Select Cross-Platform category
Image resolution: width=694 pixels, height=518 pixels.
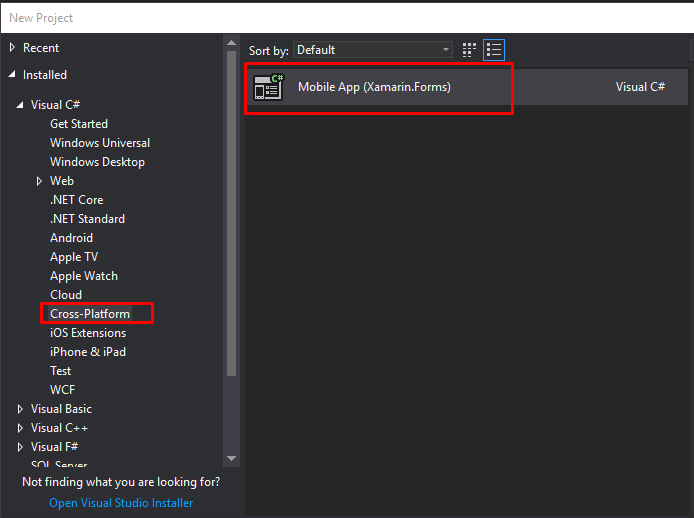pyautogui.click(x=90, y=314)
